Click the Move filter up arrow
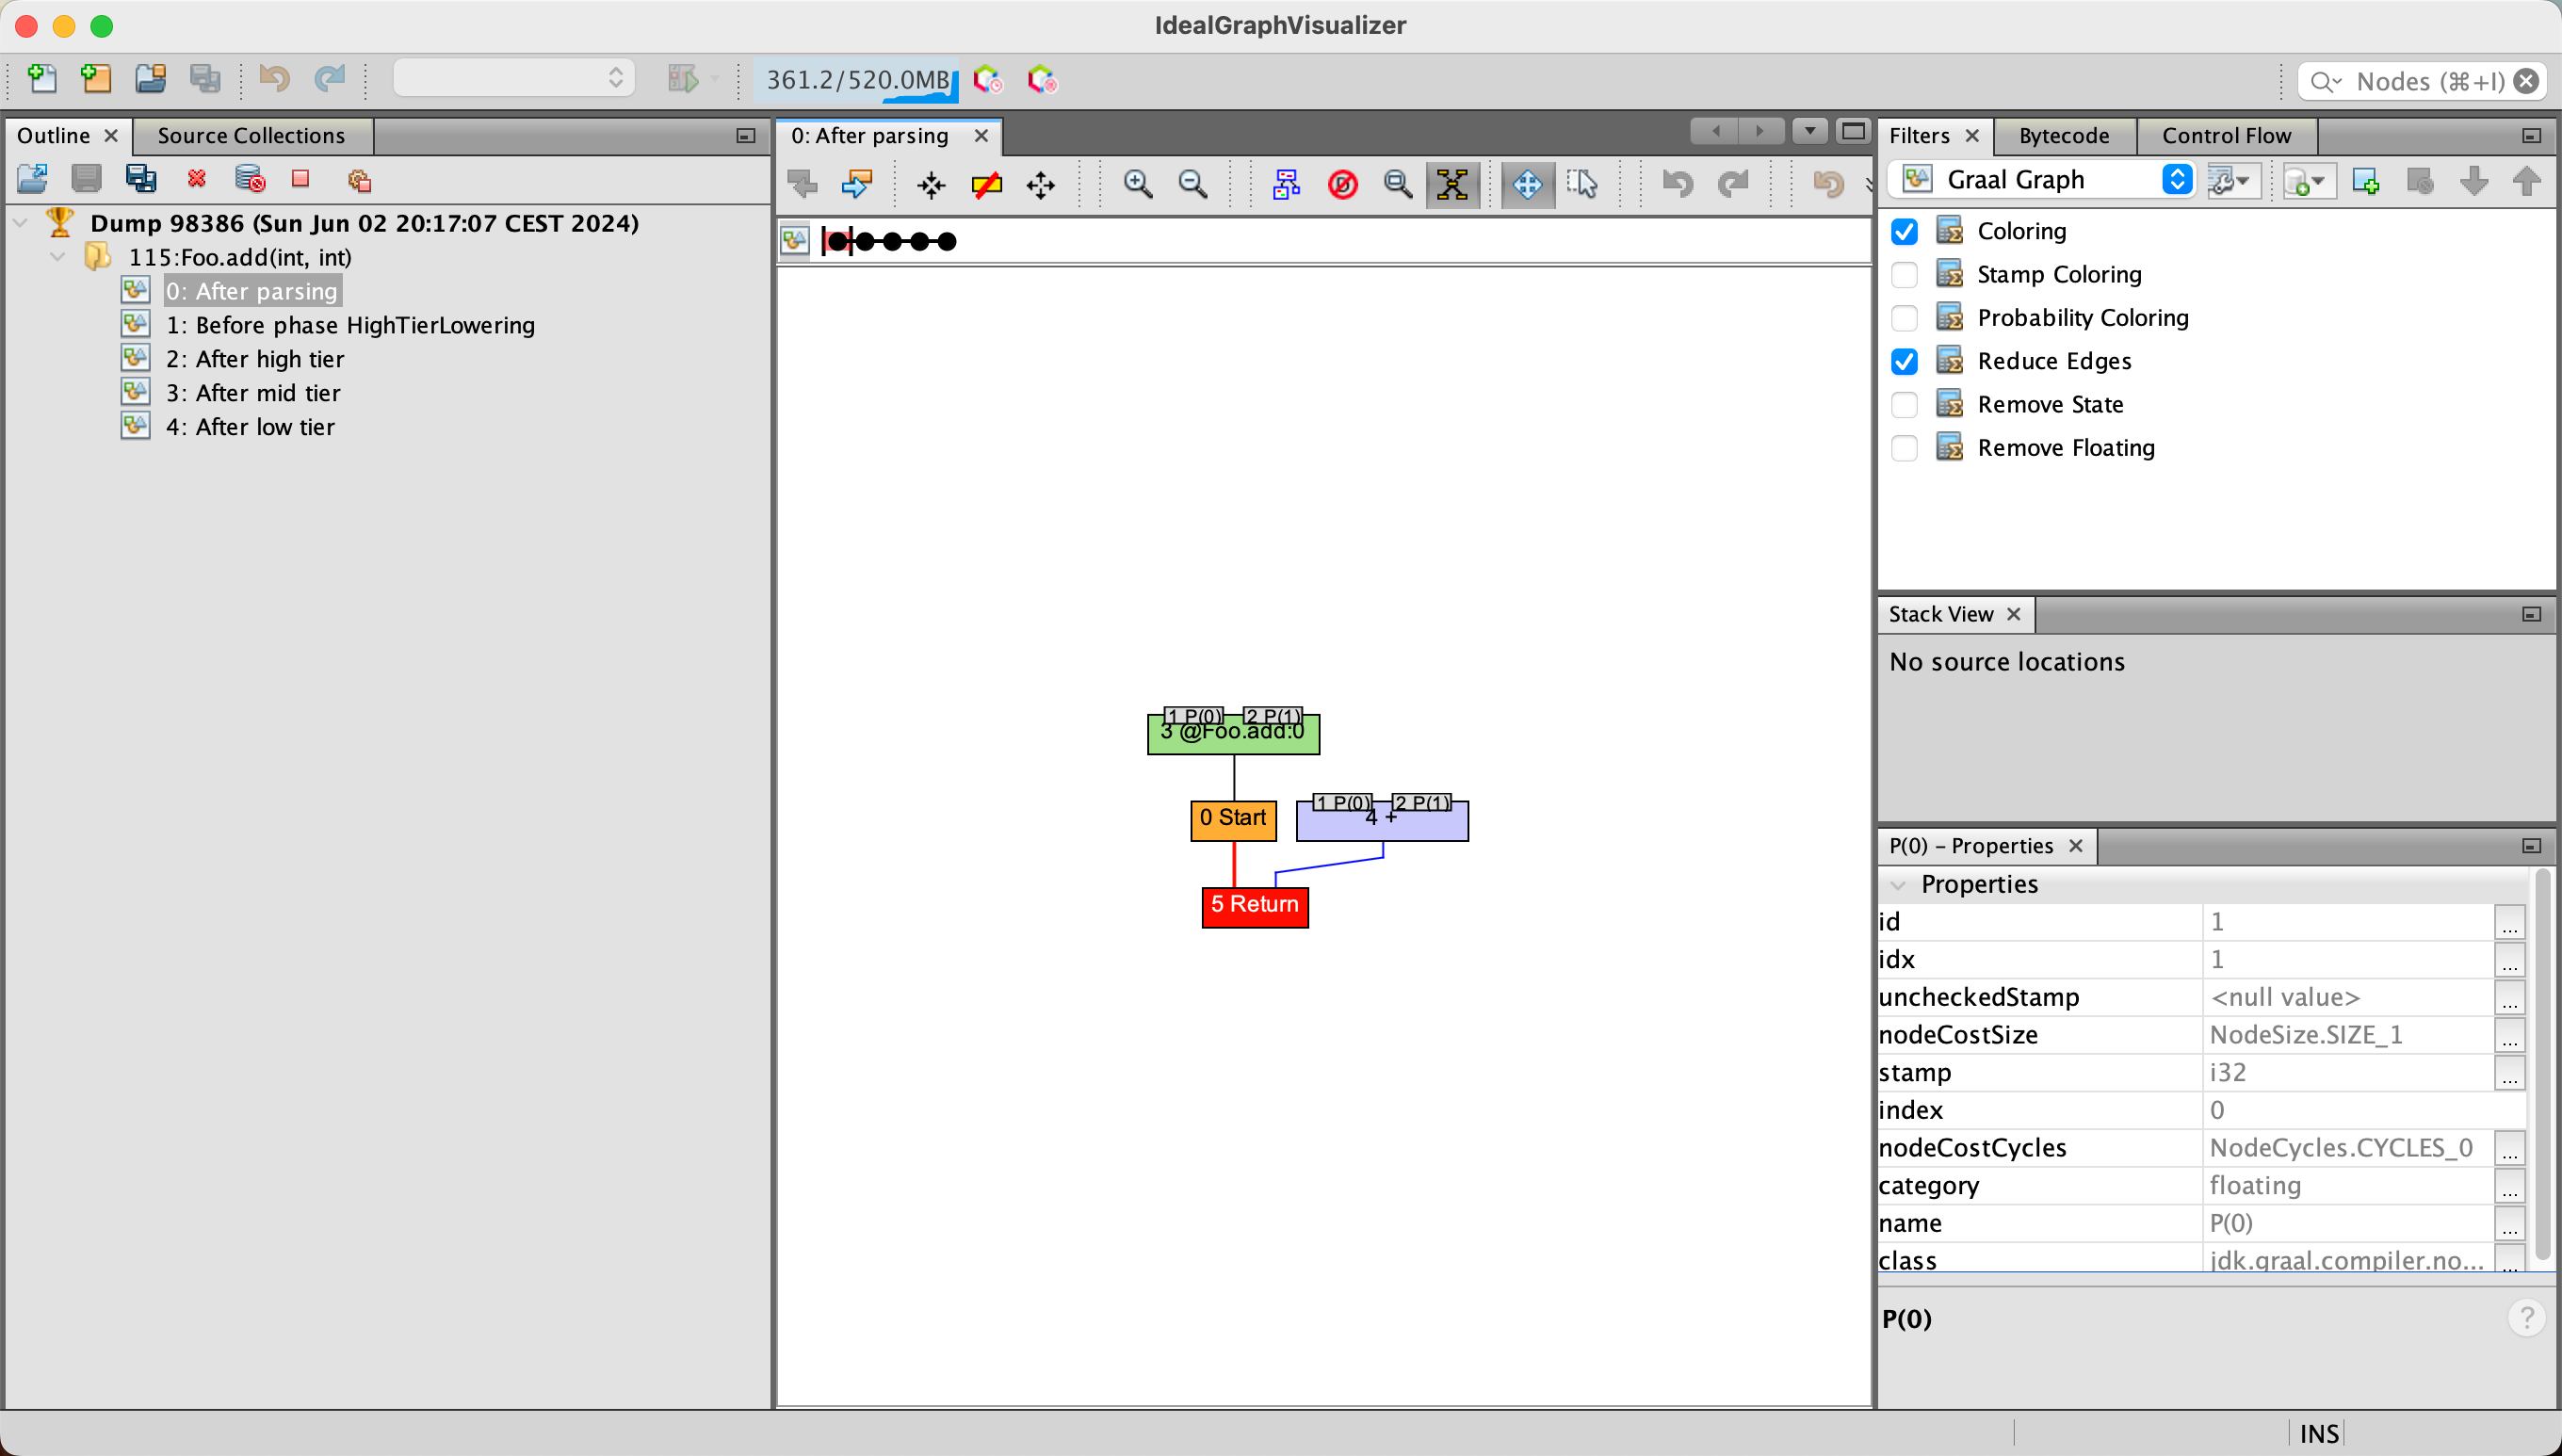 pyautogui.click(x=2527, y=181)
